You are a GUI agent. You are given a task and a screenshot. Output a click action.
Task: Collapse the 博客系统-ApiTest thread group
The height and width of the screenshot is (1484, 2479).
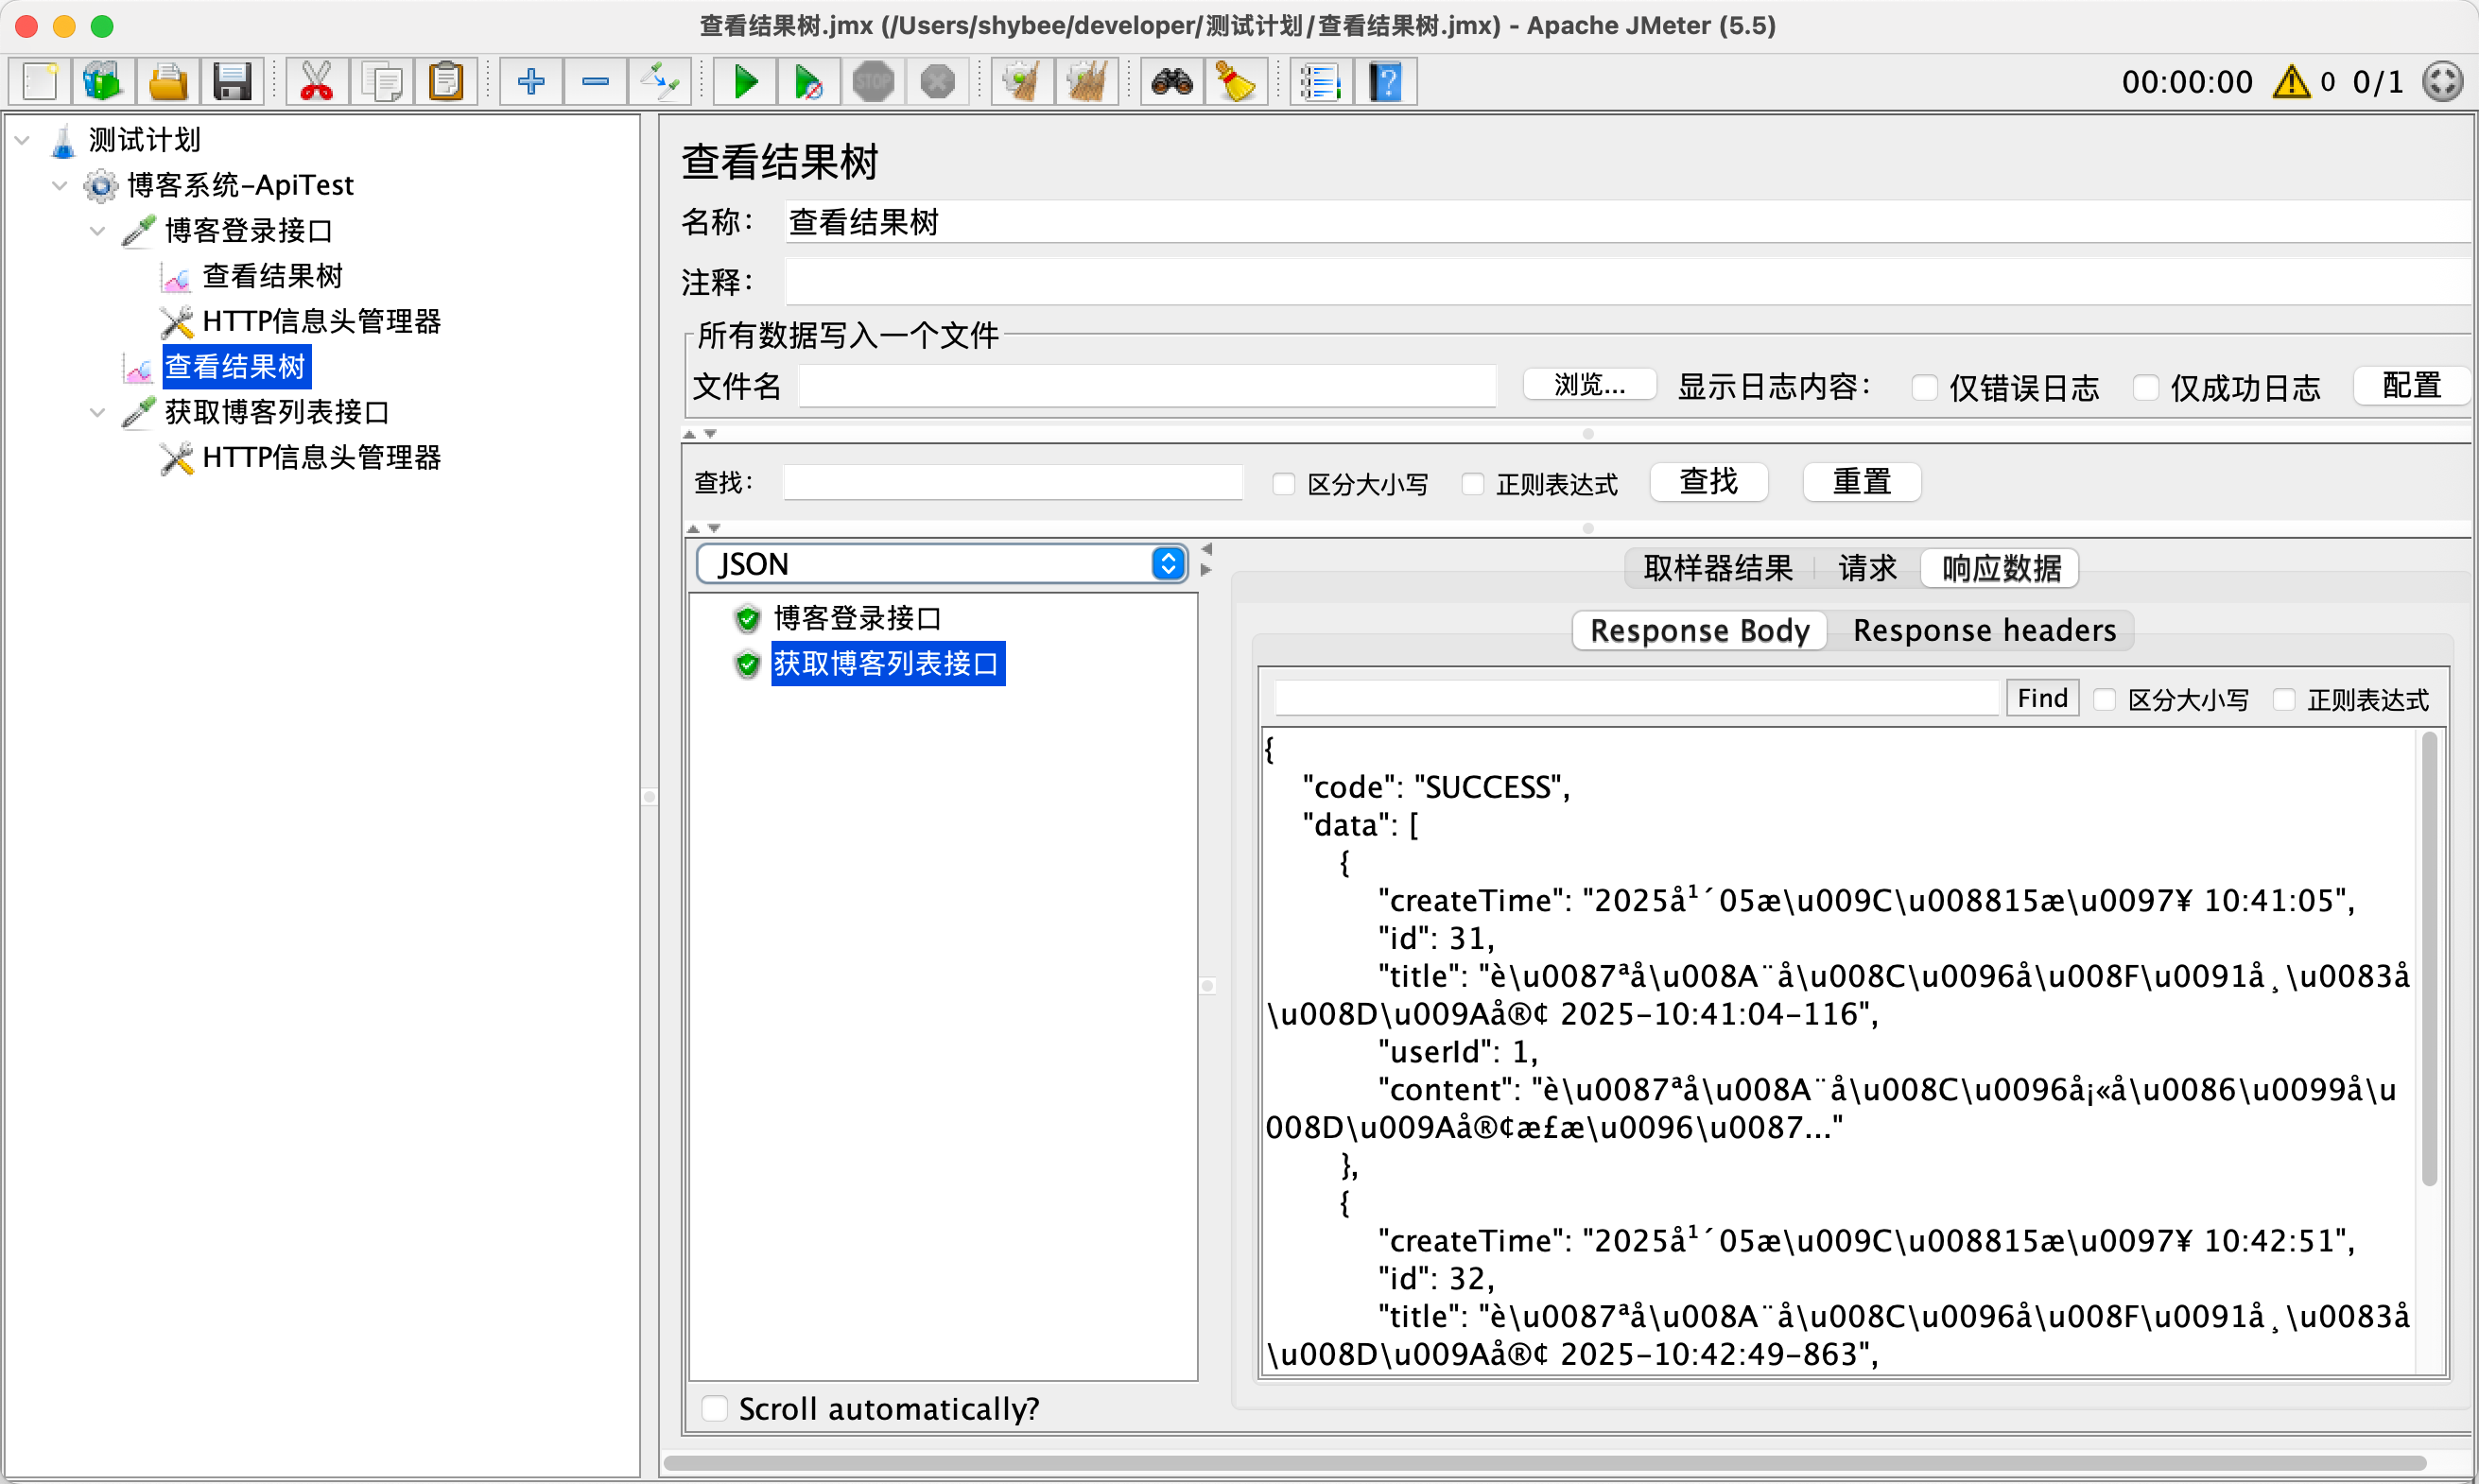(x=60, y=185)
